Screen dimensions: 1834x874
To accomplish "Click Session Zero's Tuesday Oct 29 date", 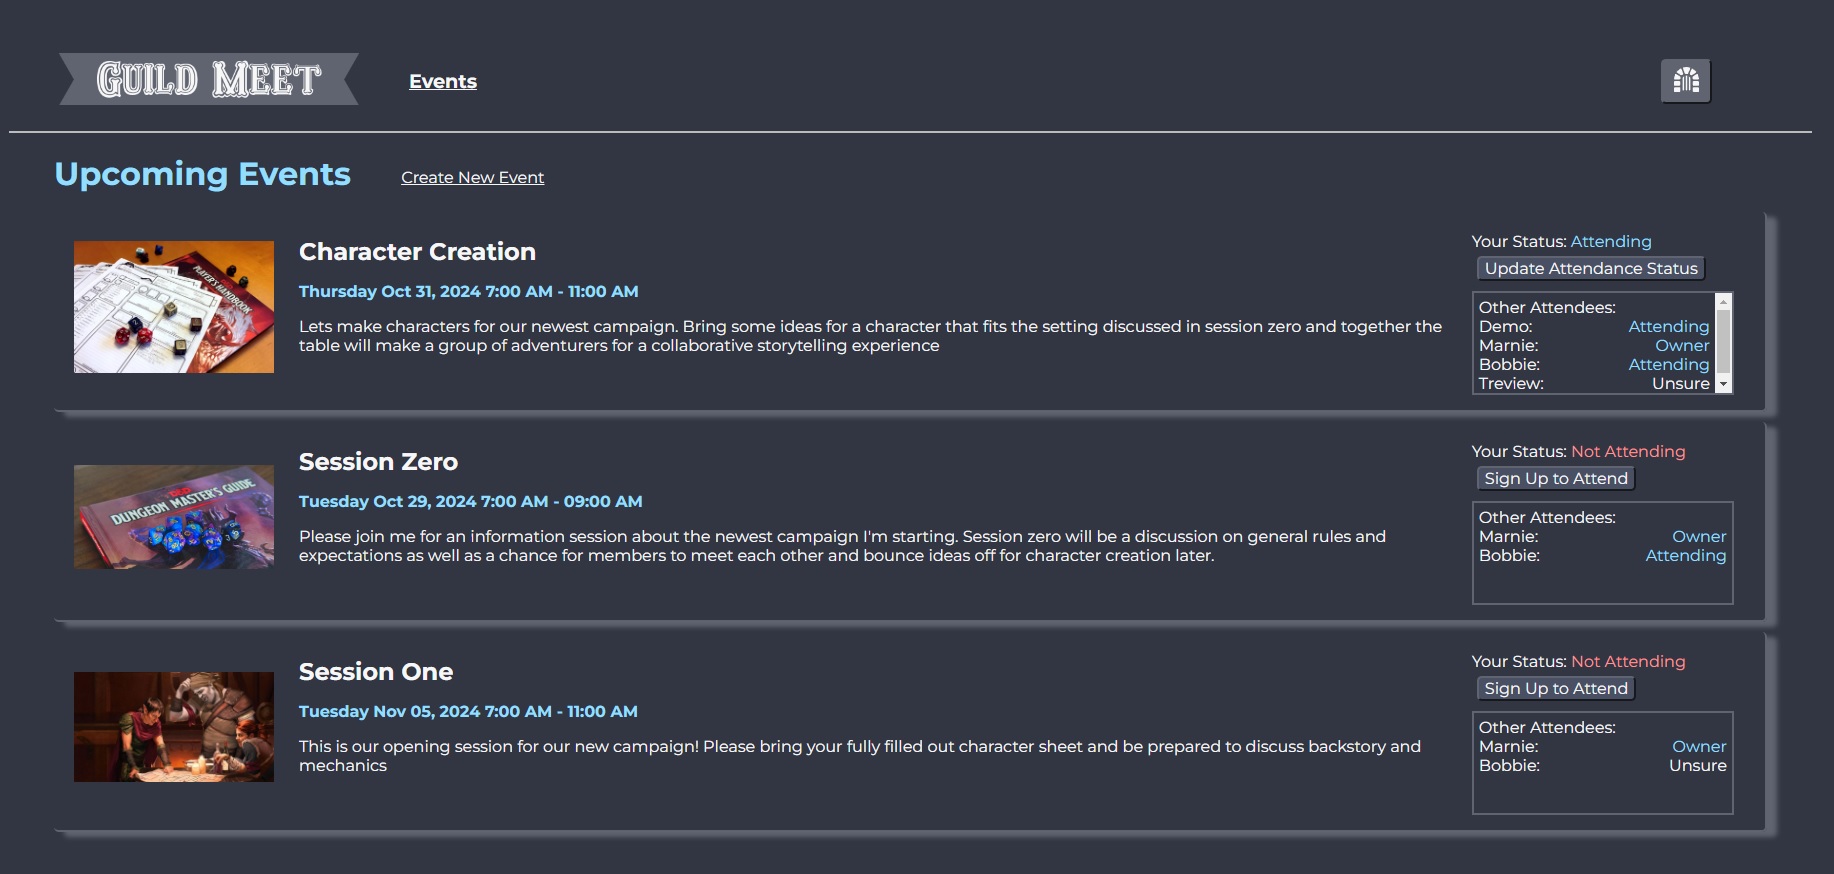I will (470, 501).
